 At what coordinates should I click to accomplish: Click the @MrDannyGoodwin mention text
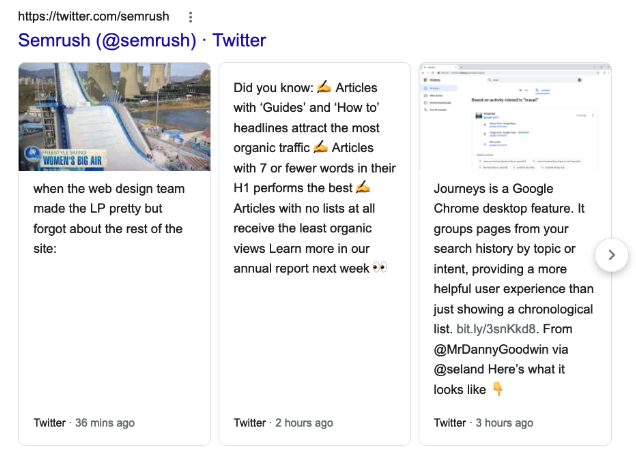[490, 349]
